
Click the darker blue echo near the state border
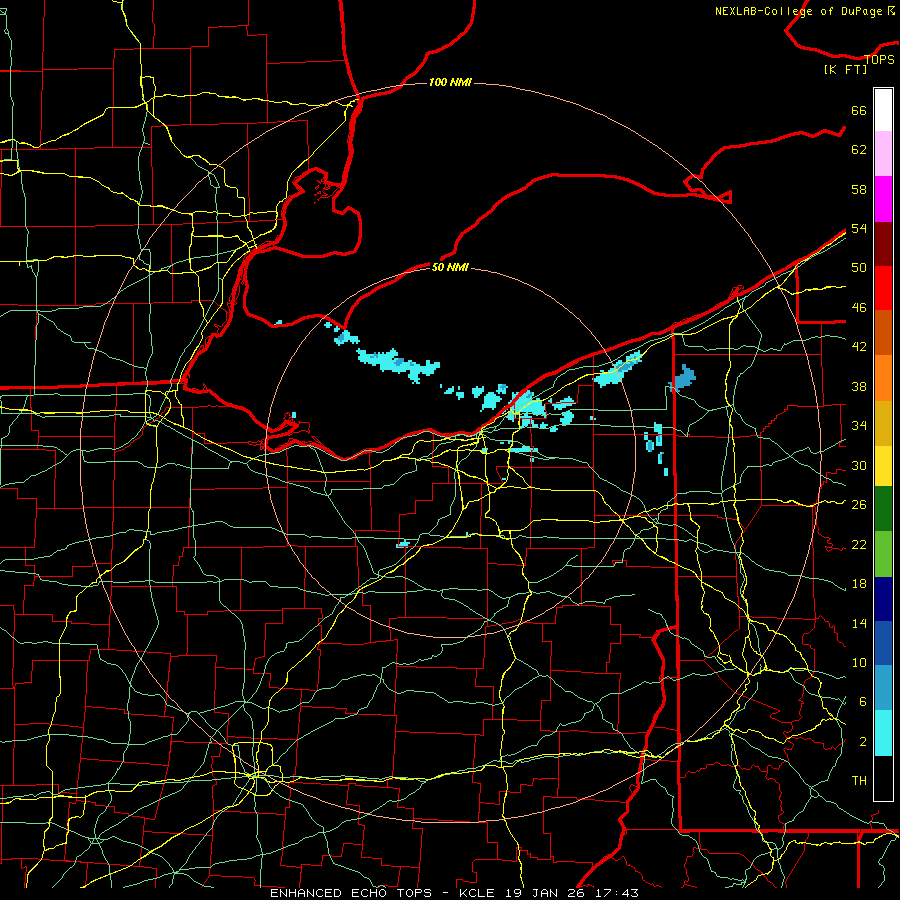(x=683, y=378)
